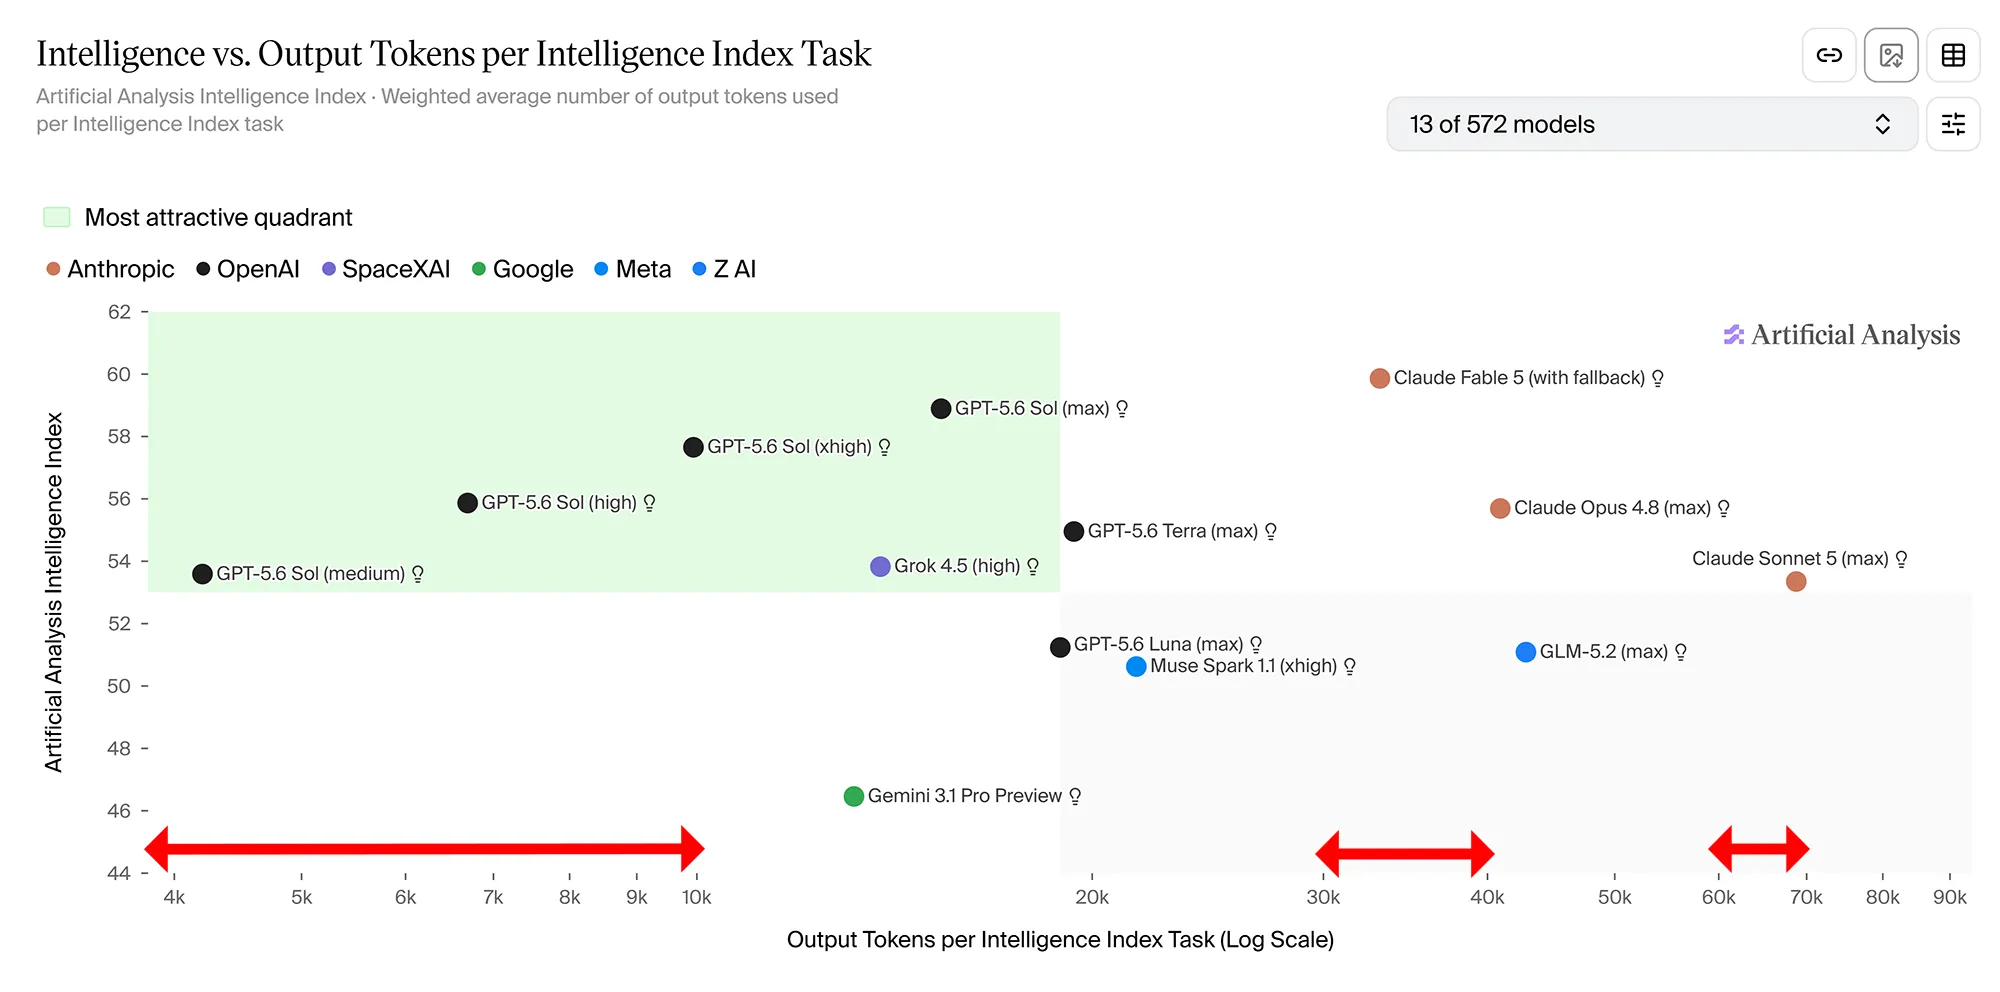2000x992 pixels.
Task: Select the Meta legend item
Action: 633,269
